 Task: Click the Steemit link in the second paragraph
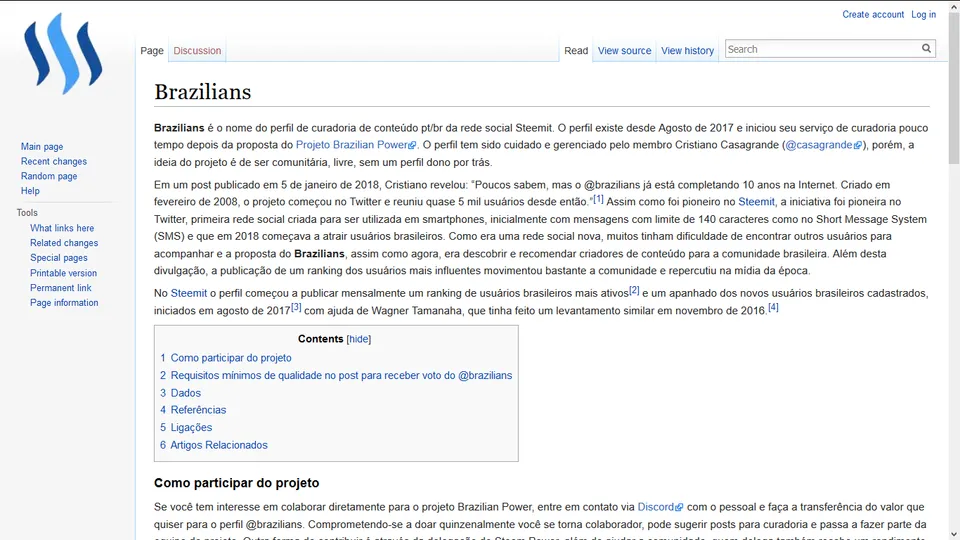click(756, 202)
